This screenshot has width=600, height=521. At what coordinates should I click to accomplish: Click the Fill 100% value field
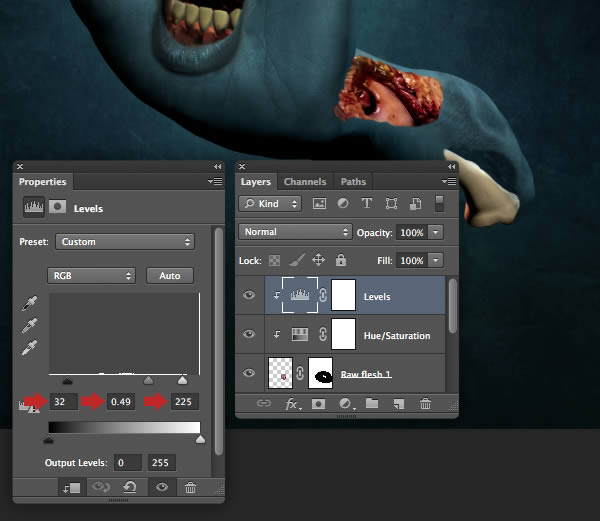pyautogui.click(x=412, y=261)
